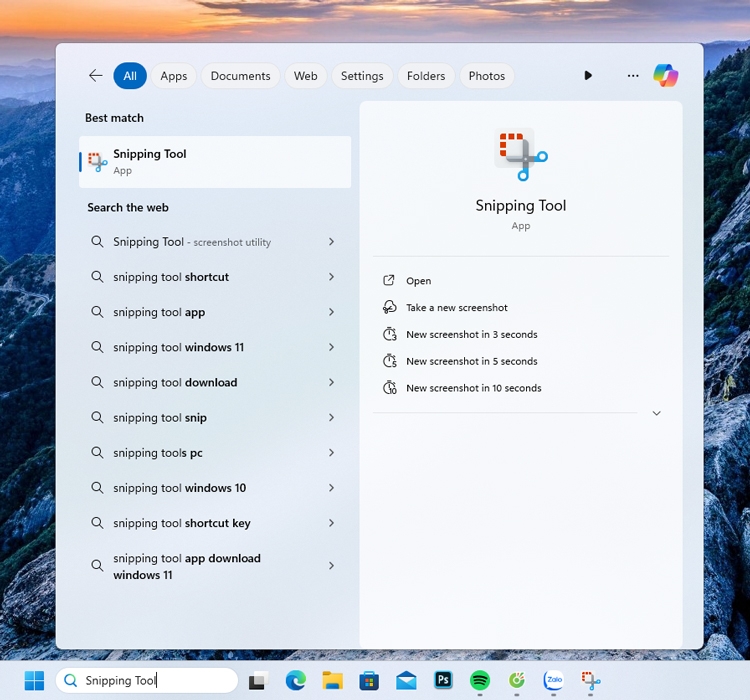The height and width of the screenshot is (700, 750).
Task: Expand 'Snipping Tool - screenshot utility' chevron
Action: point(331,242)
